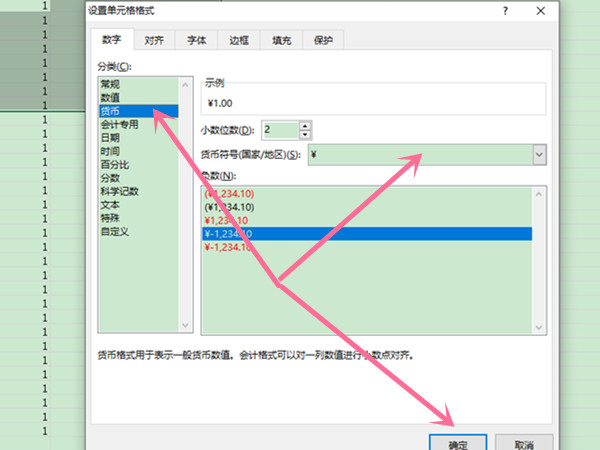Select 常规 in the category list
Viewport: 600px width, 450px height.
tap(110, 85)
